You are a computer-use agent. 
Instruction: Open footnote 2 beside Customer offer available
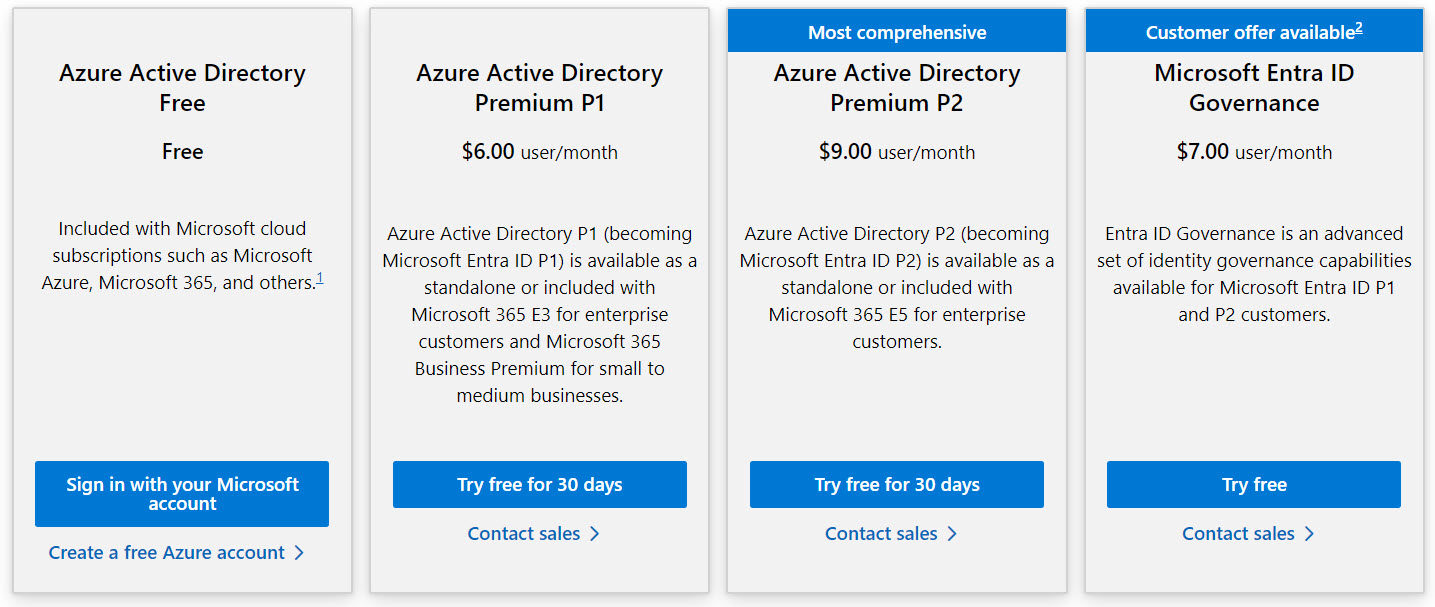coord(1359,28)
